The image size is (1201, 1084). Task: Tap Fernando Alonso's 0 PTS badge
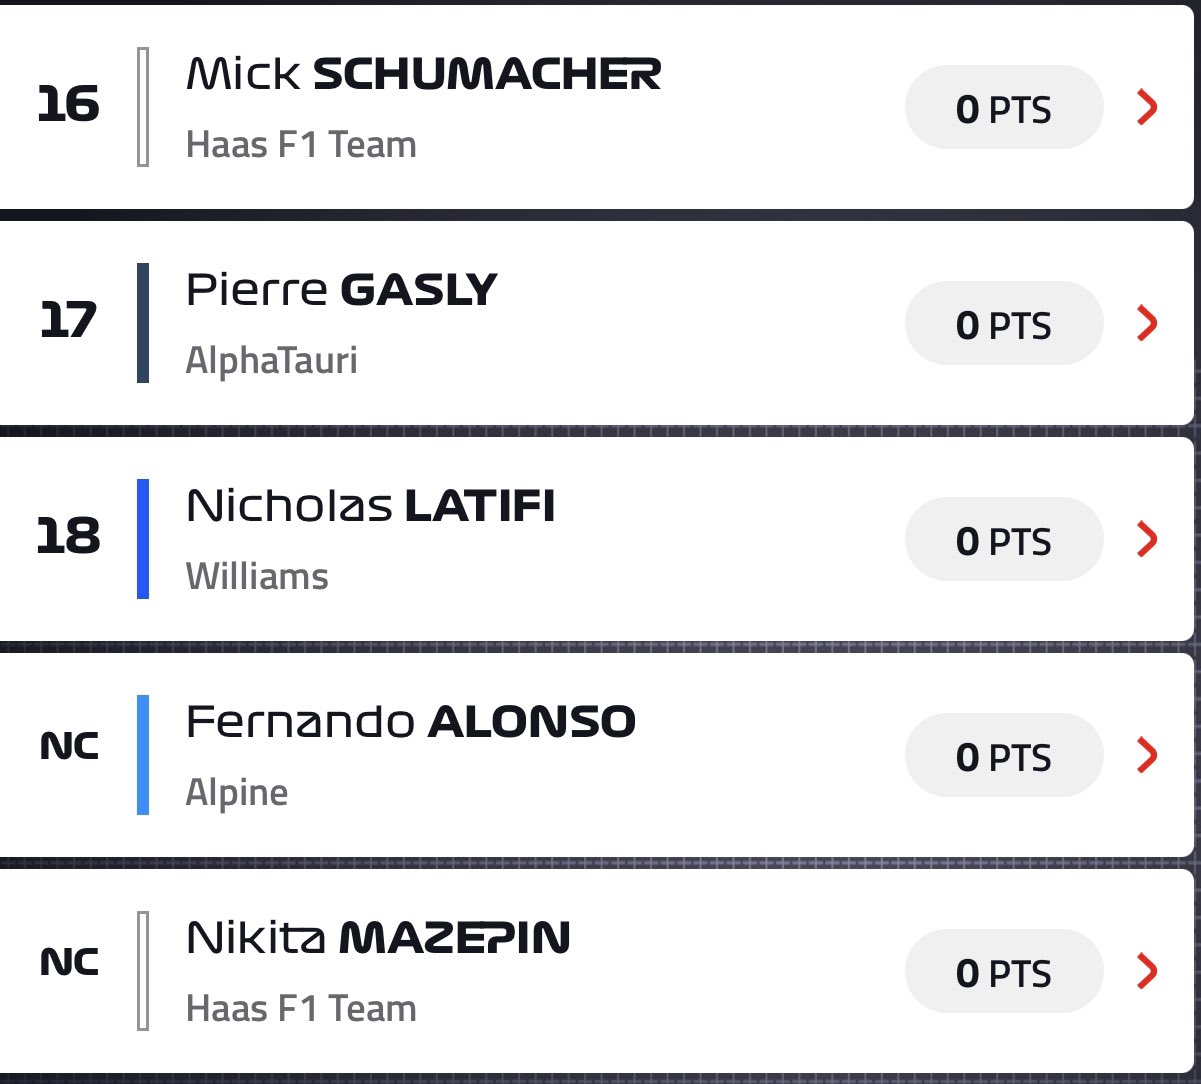1004,755
